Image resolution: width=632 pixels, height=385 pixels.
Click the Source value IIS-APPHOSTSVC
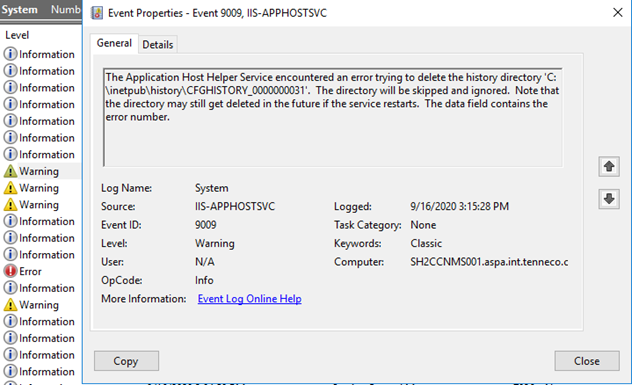[x=235, y=206]
